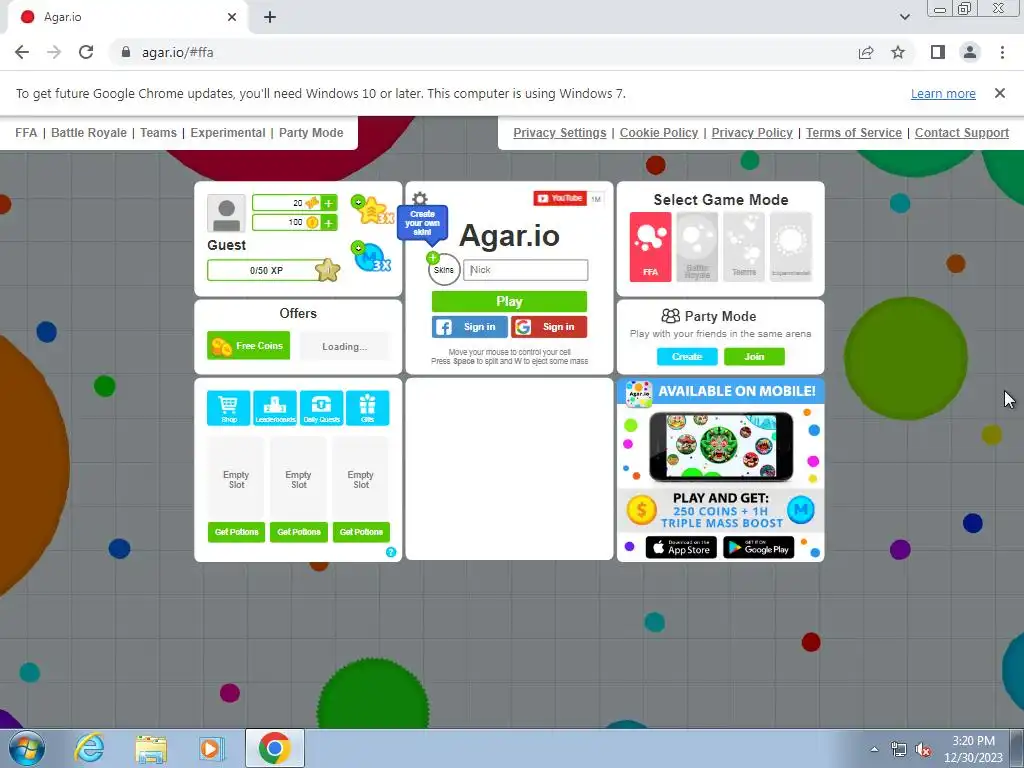
Task: Show hidden system tray icons
Action: tap(874, 749)
